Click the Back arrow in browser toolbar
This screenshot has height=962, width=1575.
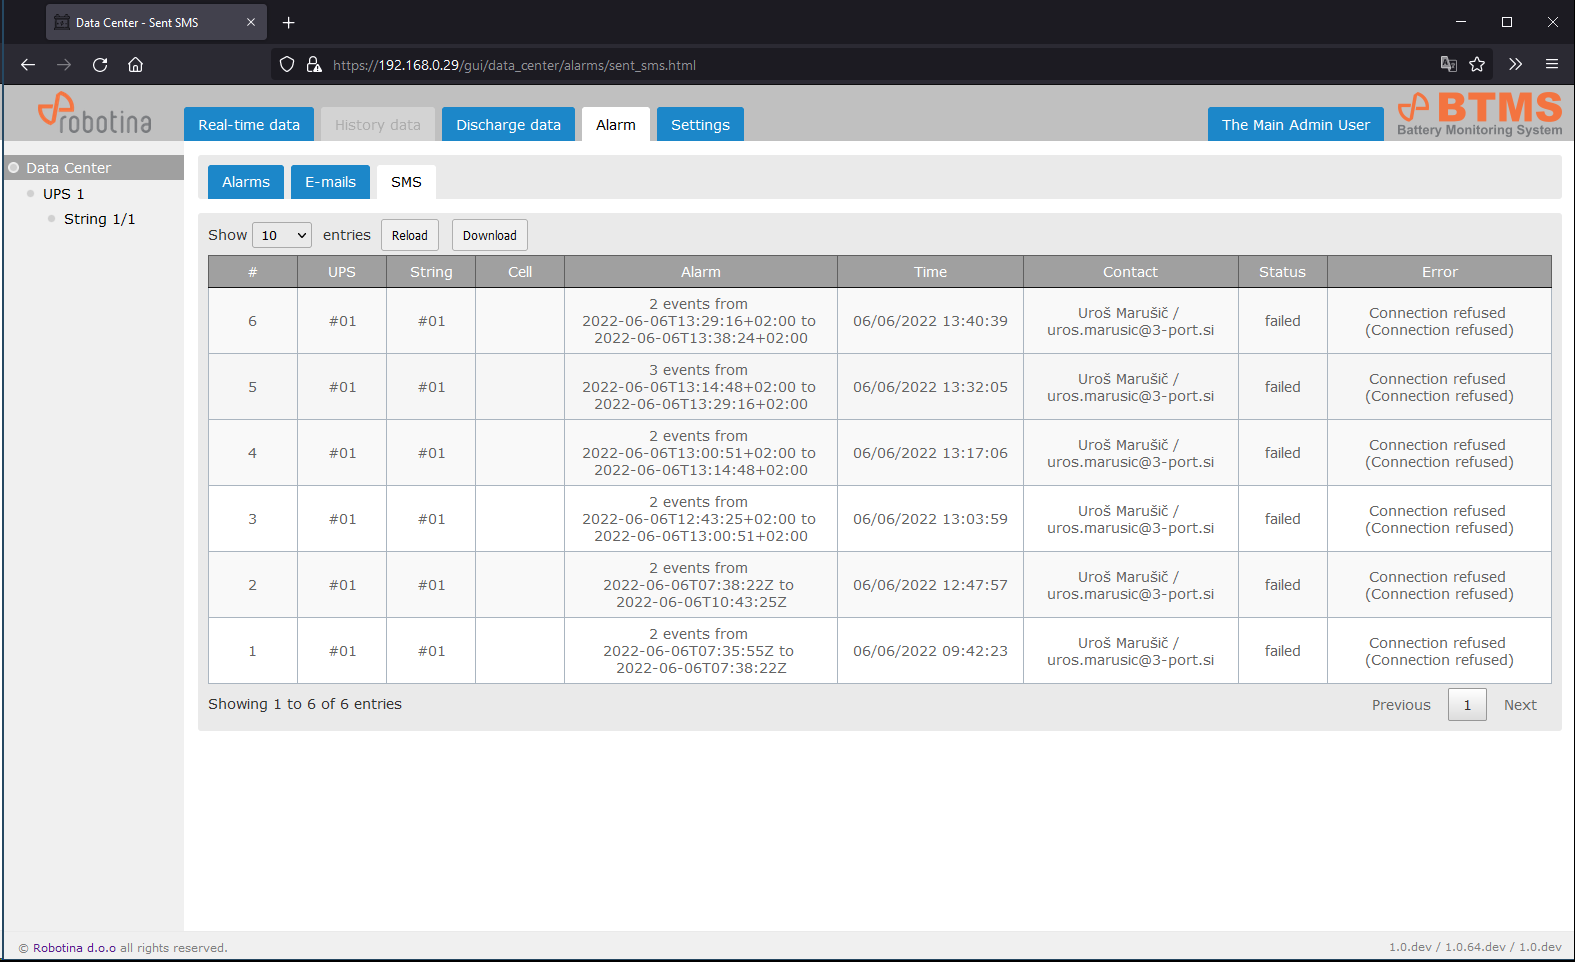click(x=28, y=65)
